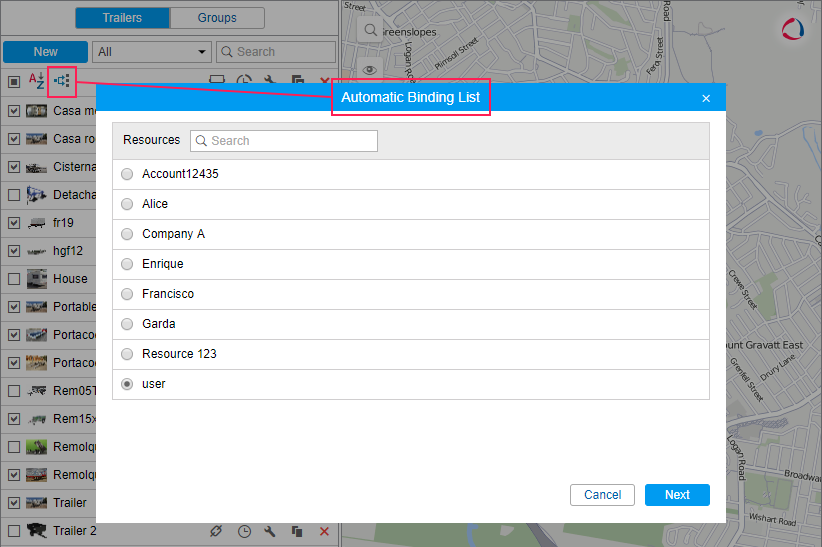Delete Trailer 2 with the red X
This screenshot has width=822, height=547.
tap(324, 531)
